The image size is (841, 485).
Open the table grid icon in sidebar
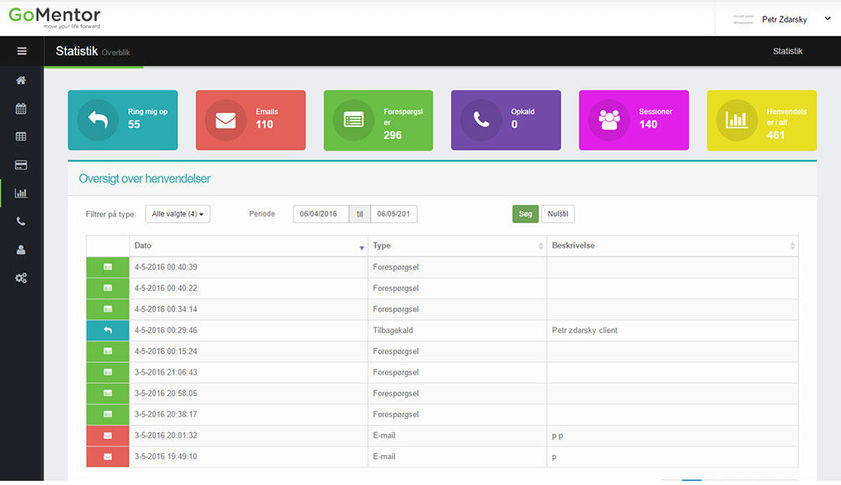[x=21, y=136]
